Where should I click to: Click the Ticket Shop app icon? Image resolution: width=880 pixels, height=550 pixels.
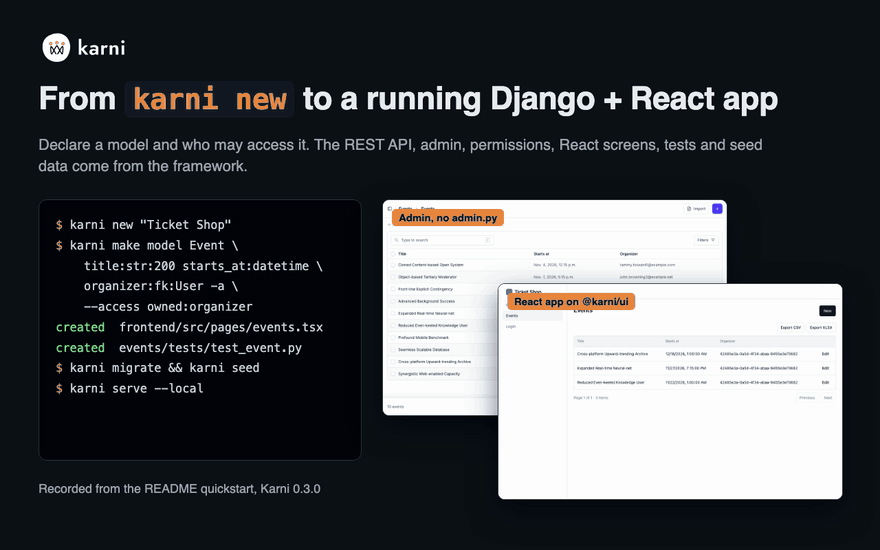pyautogui.click(x=509, y=292)
